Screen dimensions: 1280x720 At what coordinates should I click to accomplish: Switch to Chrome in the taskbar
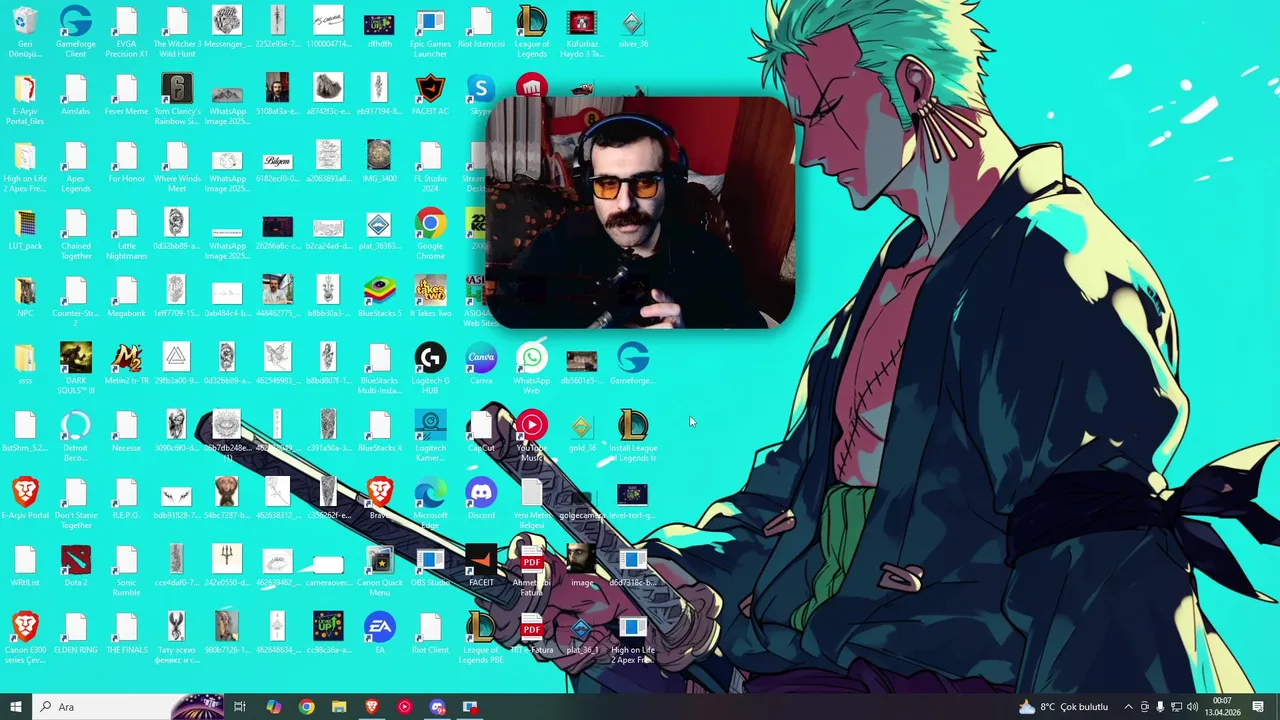[306, 707]
